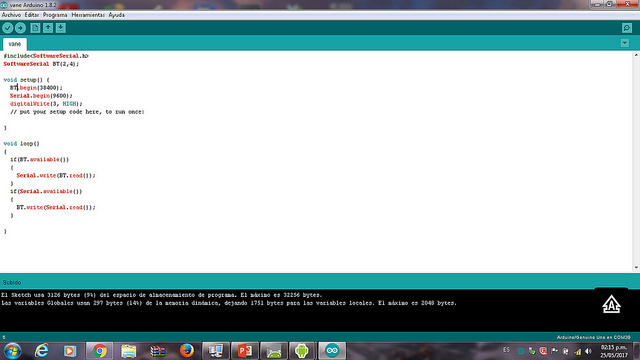Switch to the computer monitors taskbar app
This screenshot has height=360, width=640.
click(216, 351)
